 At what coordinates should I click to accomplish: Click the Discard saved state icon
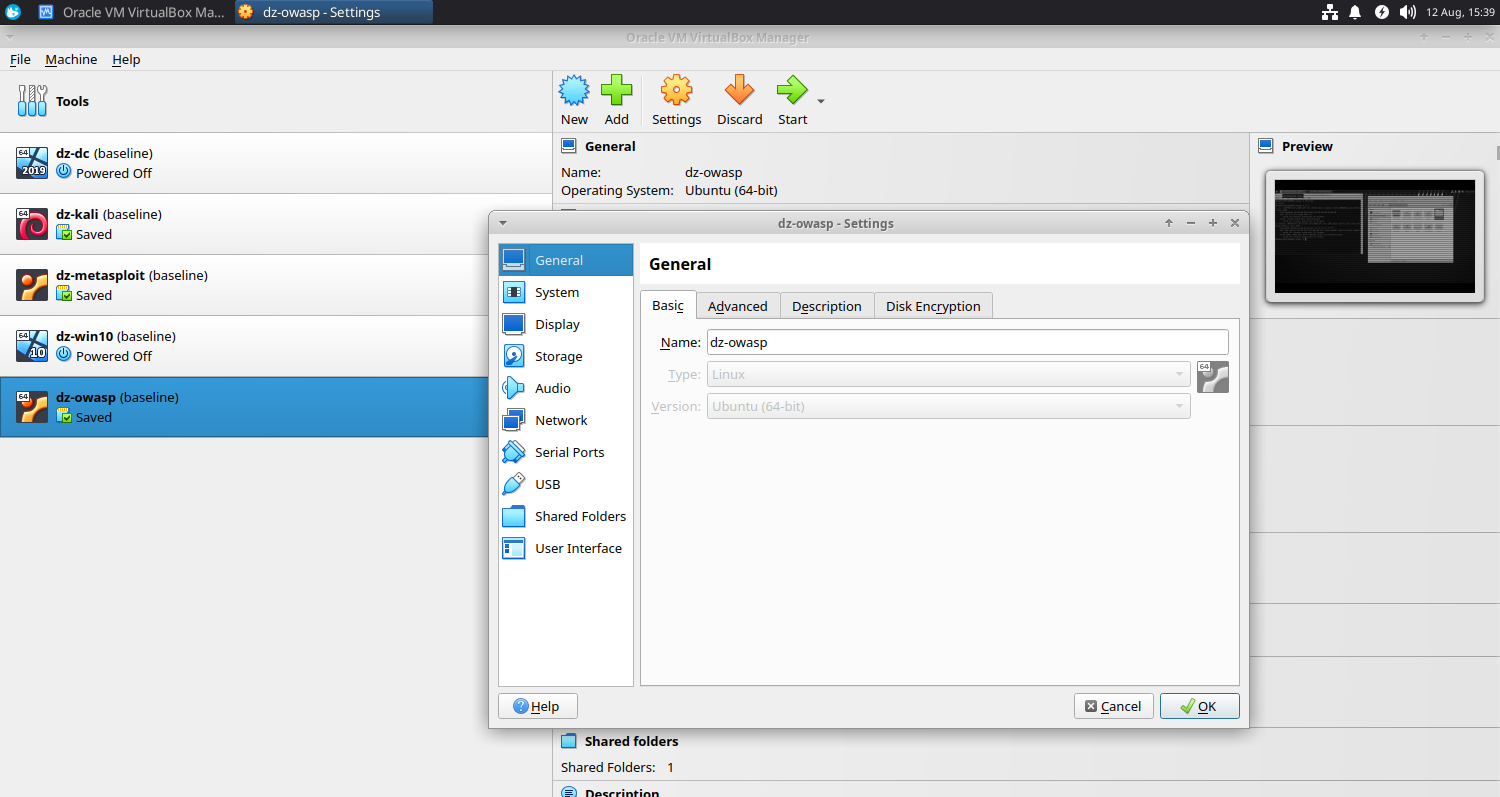(x=739, y=91)
